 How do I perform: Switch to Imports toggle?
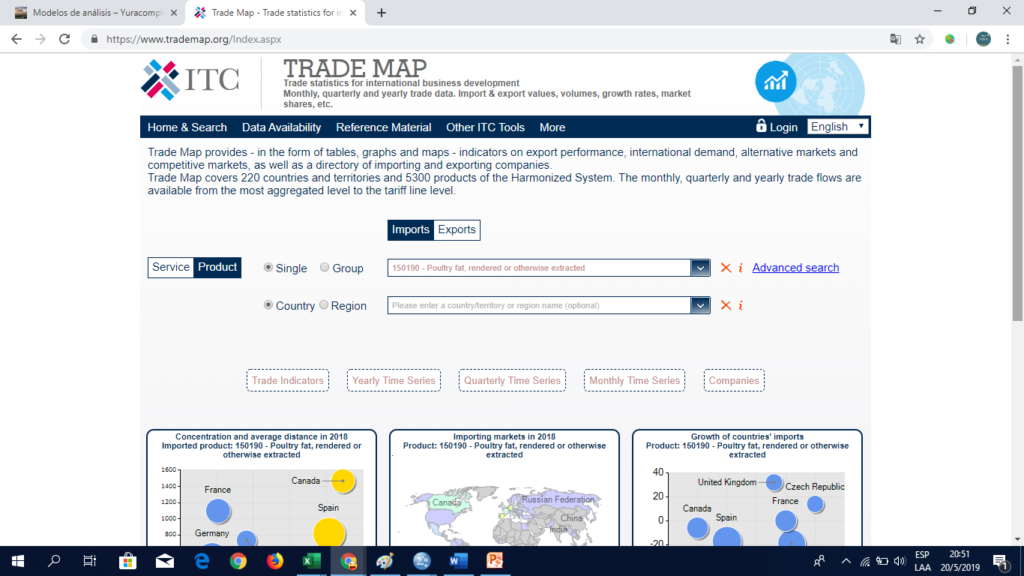pyautogui.click(x=410, y=230)
